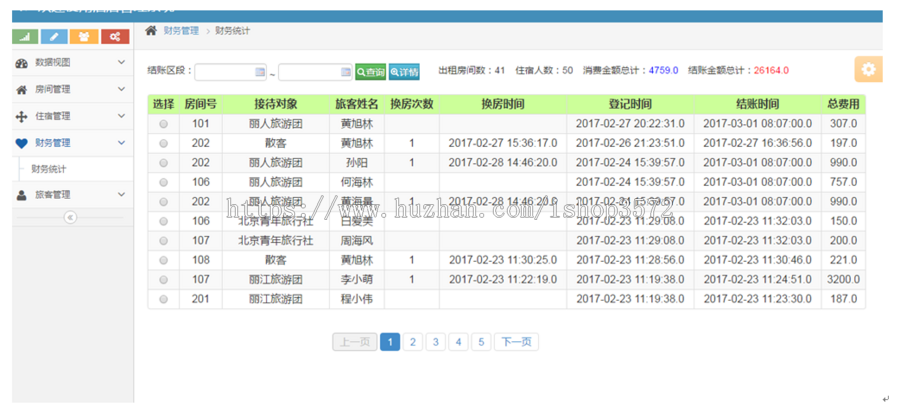The height and width of the screenshot is (413, 900).
Task: Click the 换房时间 column header
Action: click(x=503, y=104)
